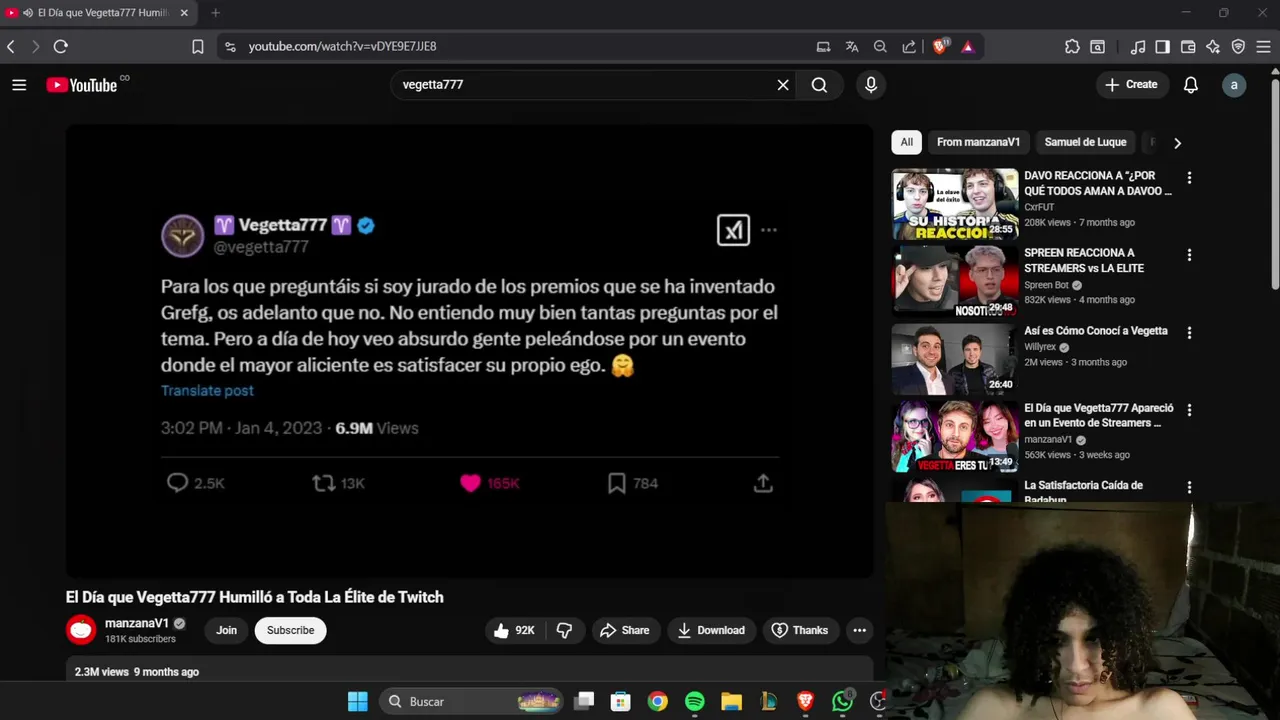
Task: Open Brave Rewards triangle icon
Action: (x=967, y=46)
